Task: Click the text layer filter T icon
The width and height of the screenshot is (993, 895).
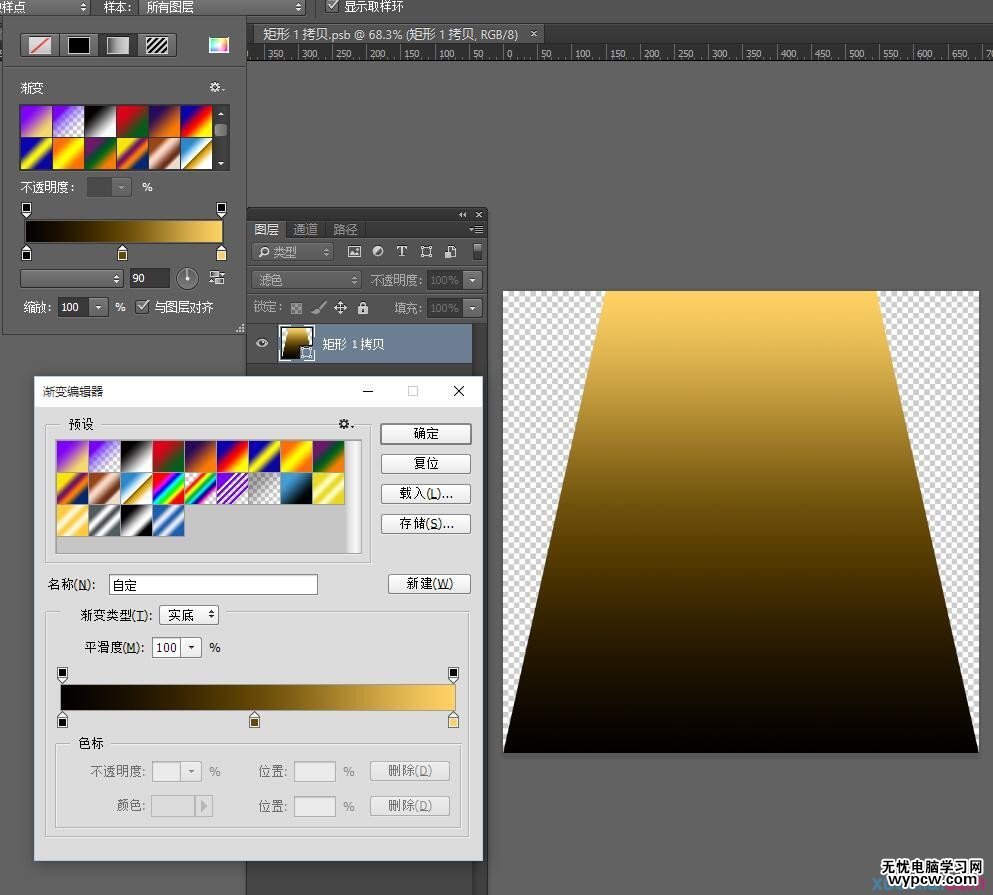Action: 402,251
